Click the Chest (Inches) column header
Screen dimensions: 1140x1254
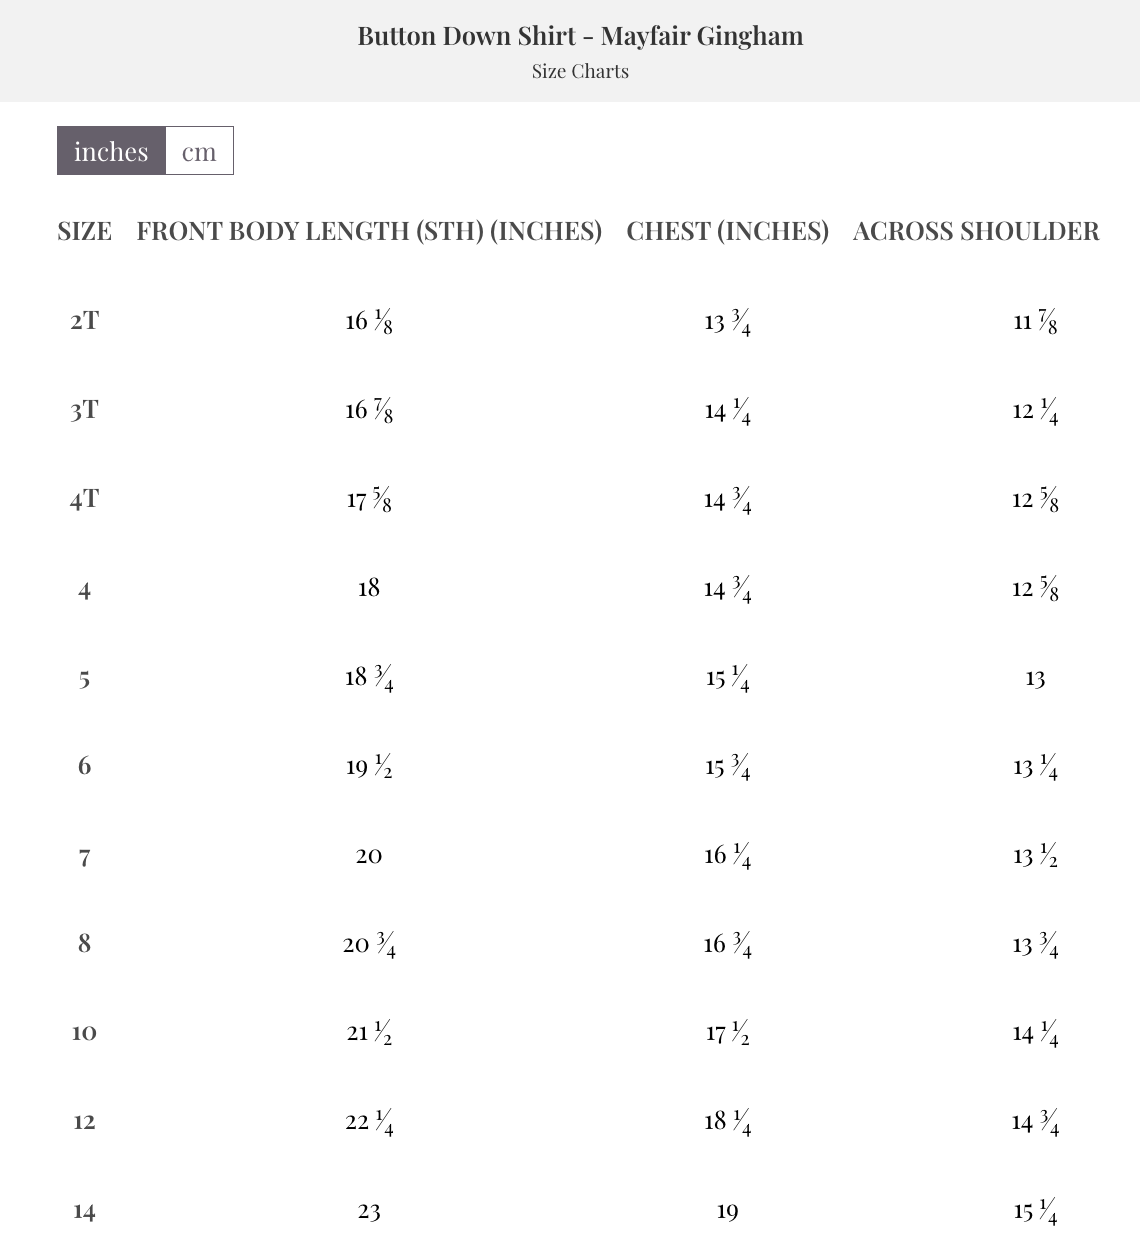[x=727, y=231]
